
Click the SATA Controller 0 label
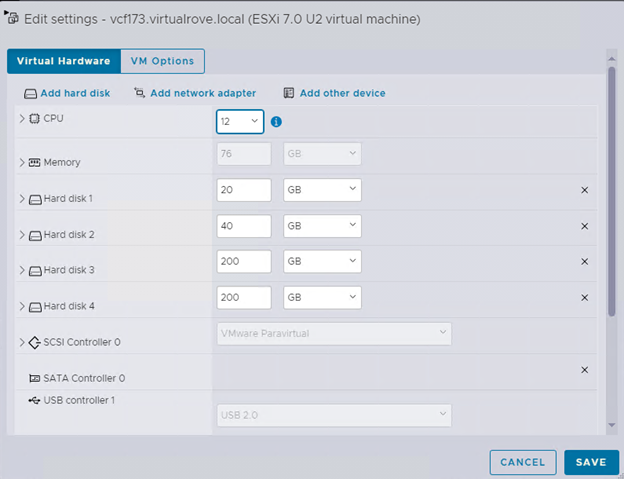[x=84, y=378]
